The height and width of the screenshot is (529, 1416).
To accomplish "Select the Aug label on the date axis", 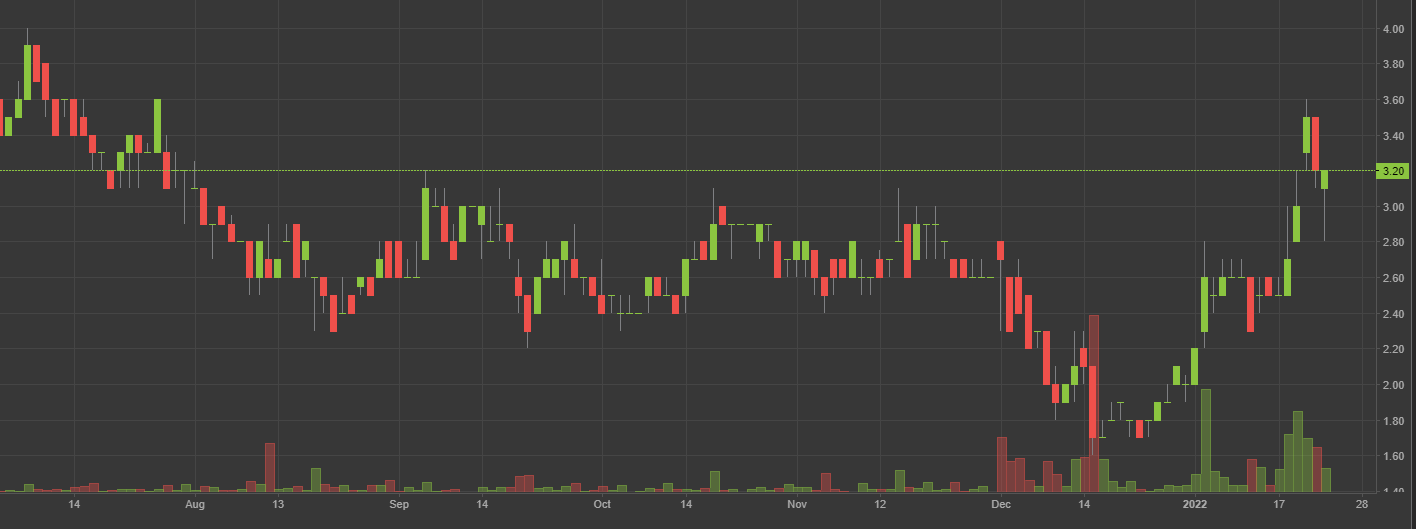I will tap(195, 505).
